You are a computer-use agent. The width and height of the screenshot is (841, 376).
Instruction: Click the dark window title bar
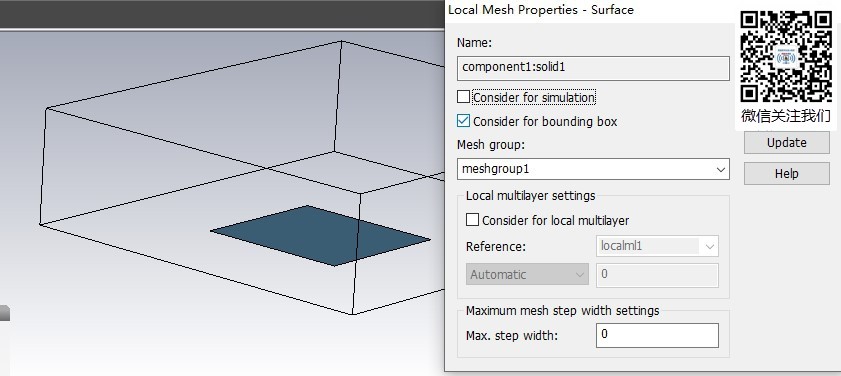pyautogui.click(x=222, y=13)
